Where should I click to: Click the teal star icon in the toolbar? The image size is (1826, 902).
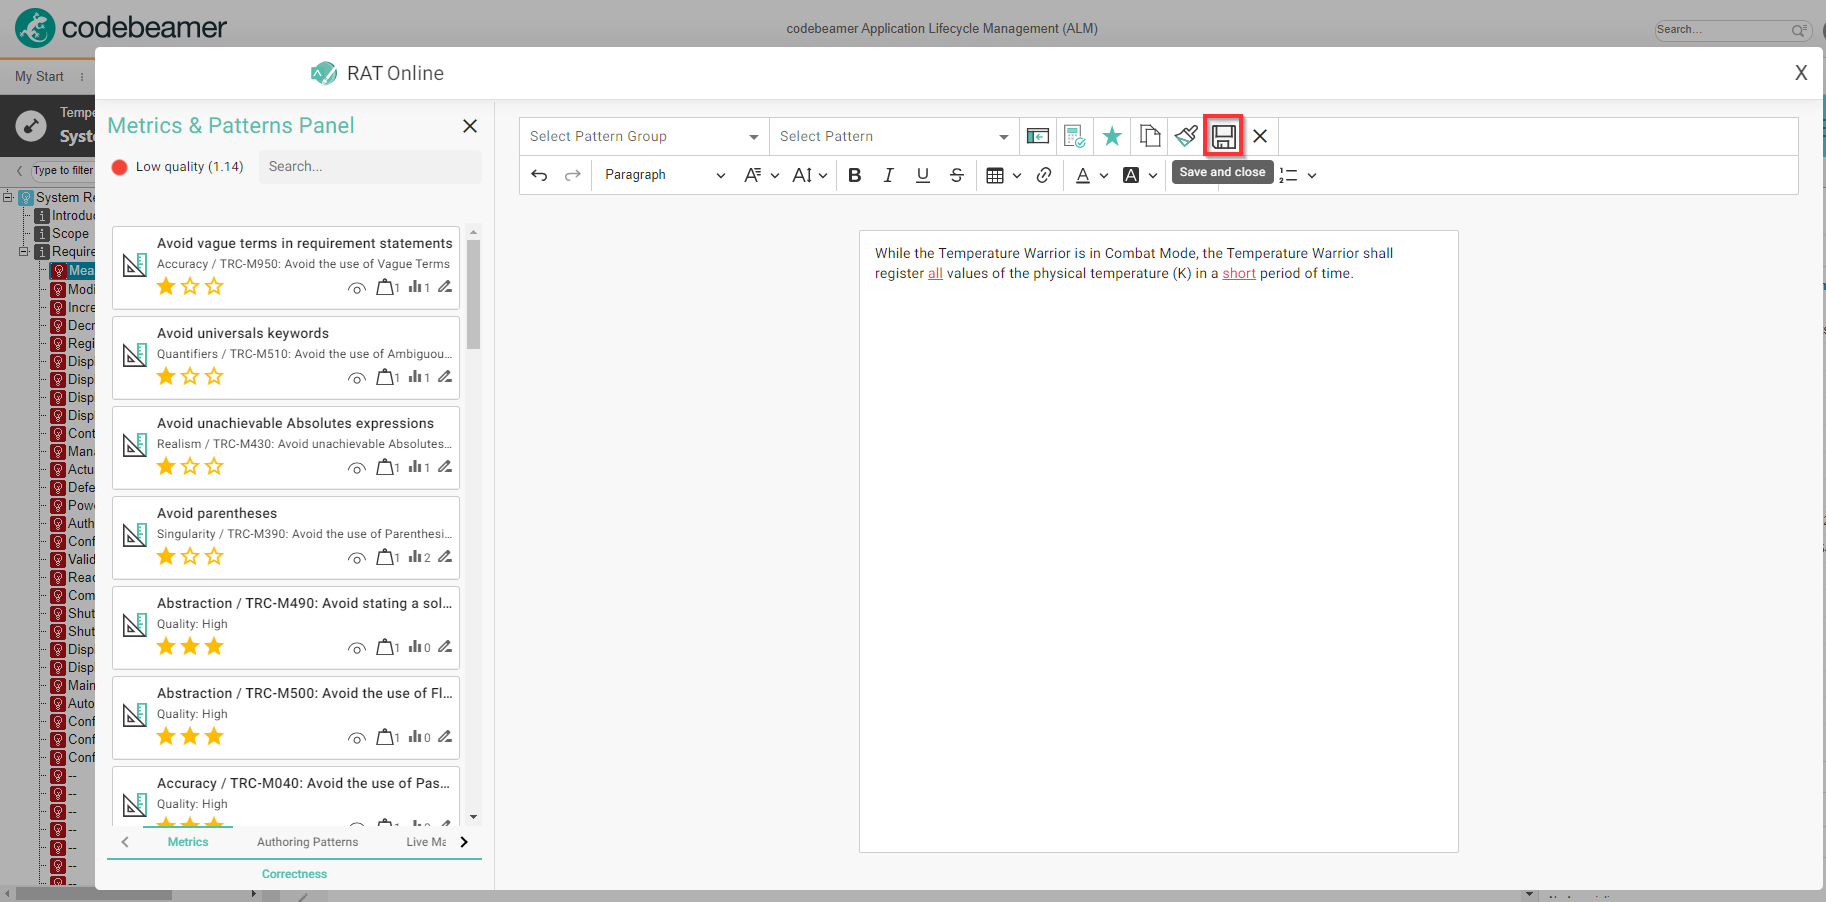(1112, 136)
